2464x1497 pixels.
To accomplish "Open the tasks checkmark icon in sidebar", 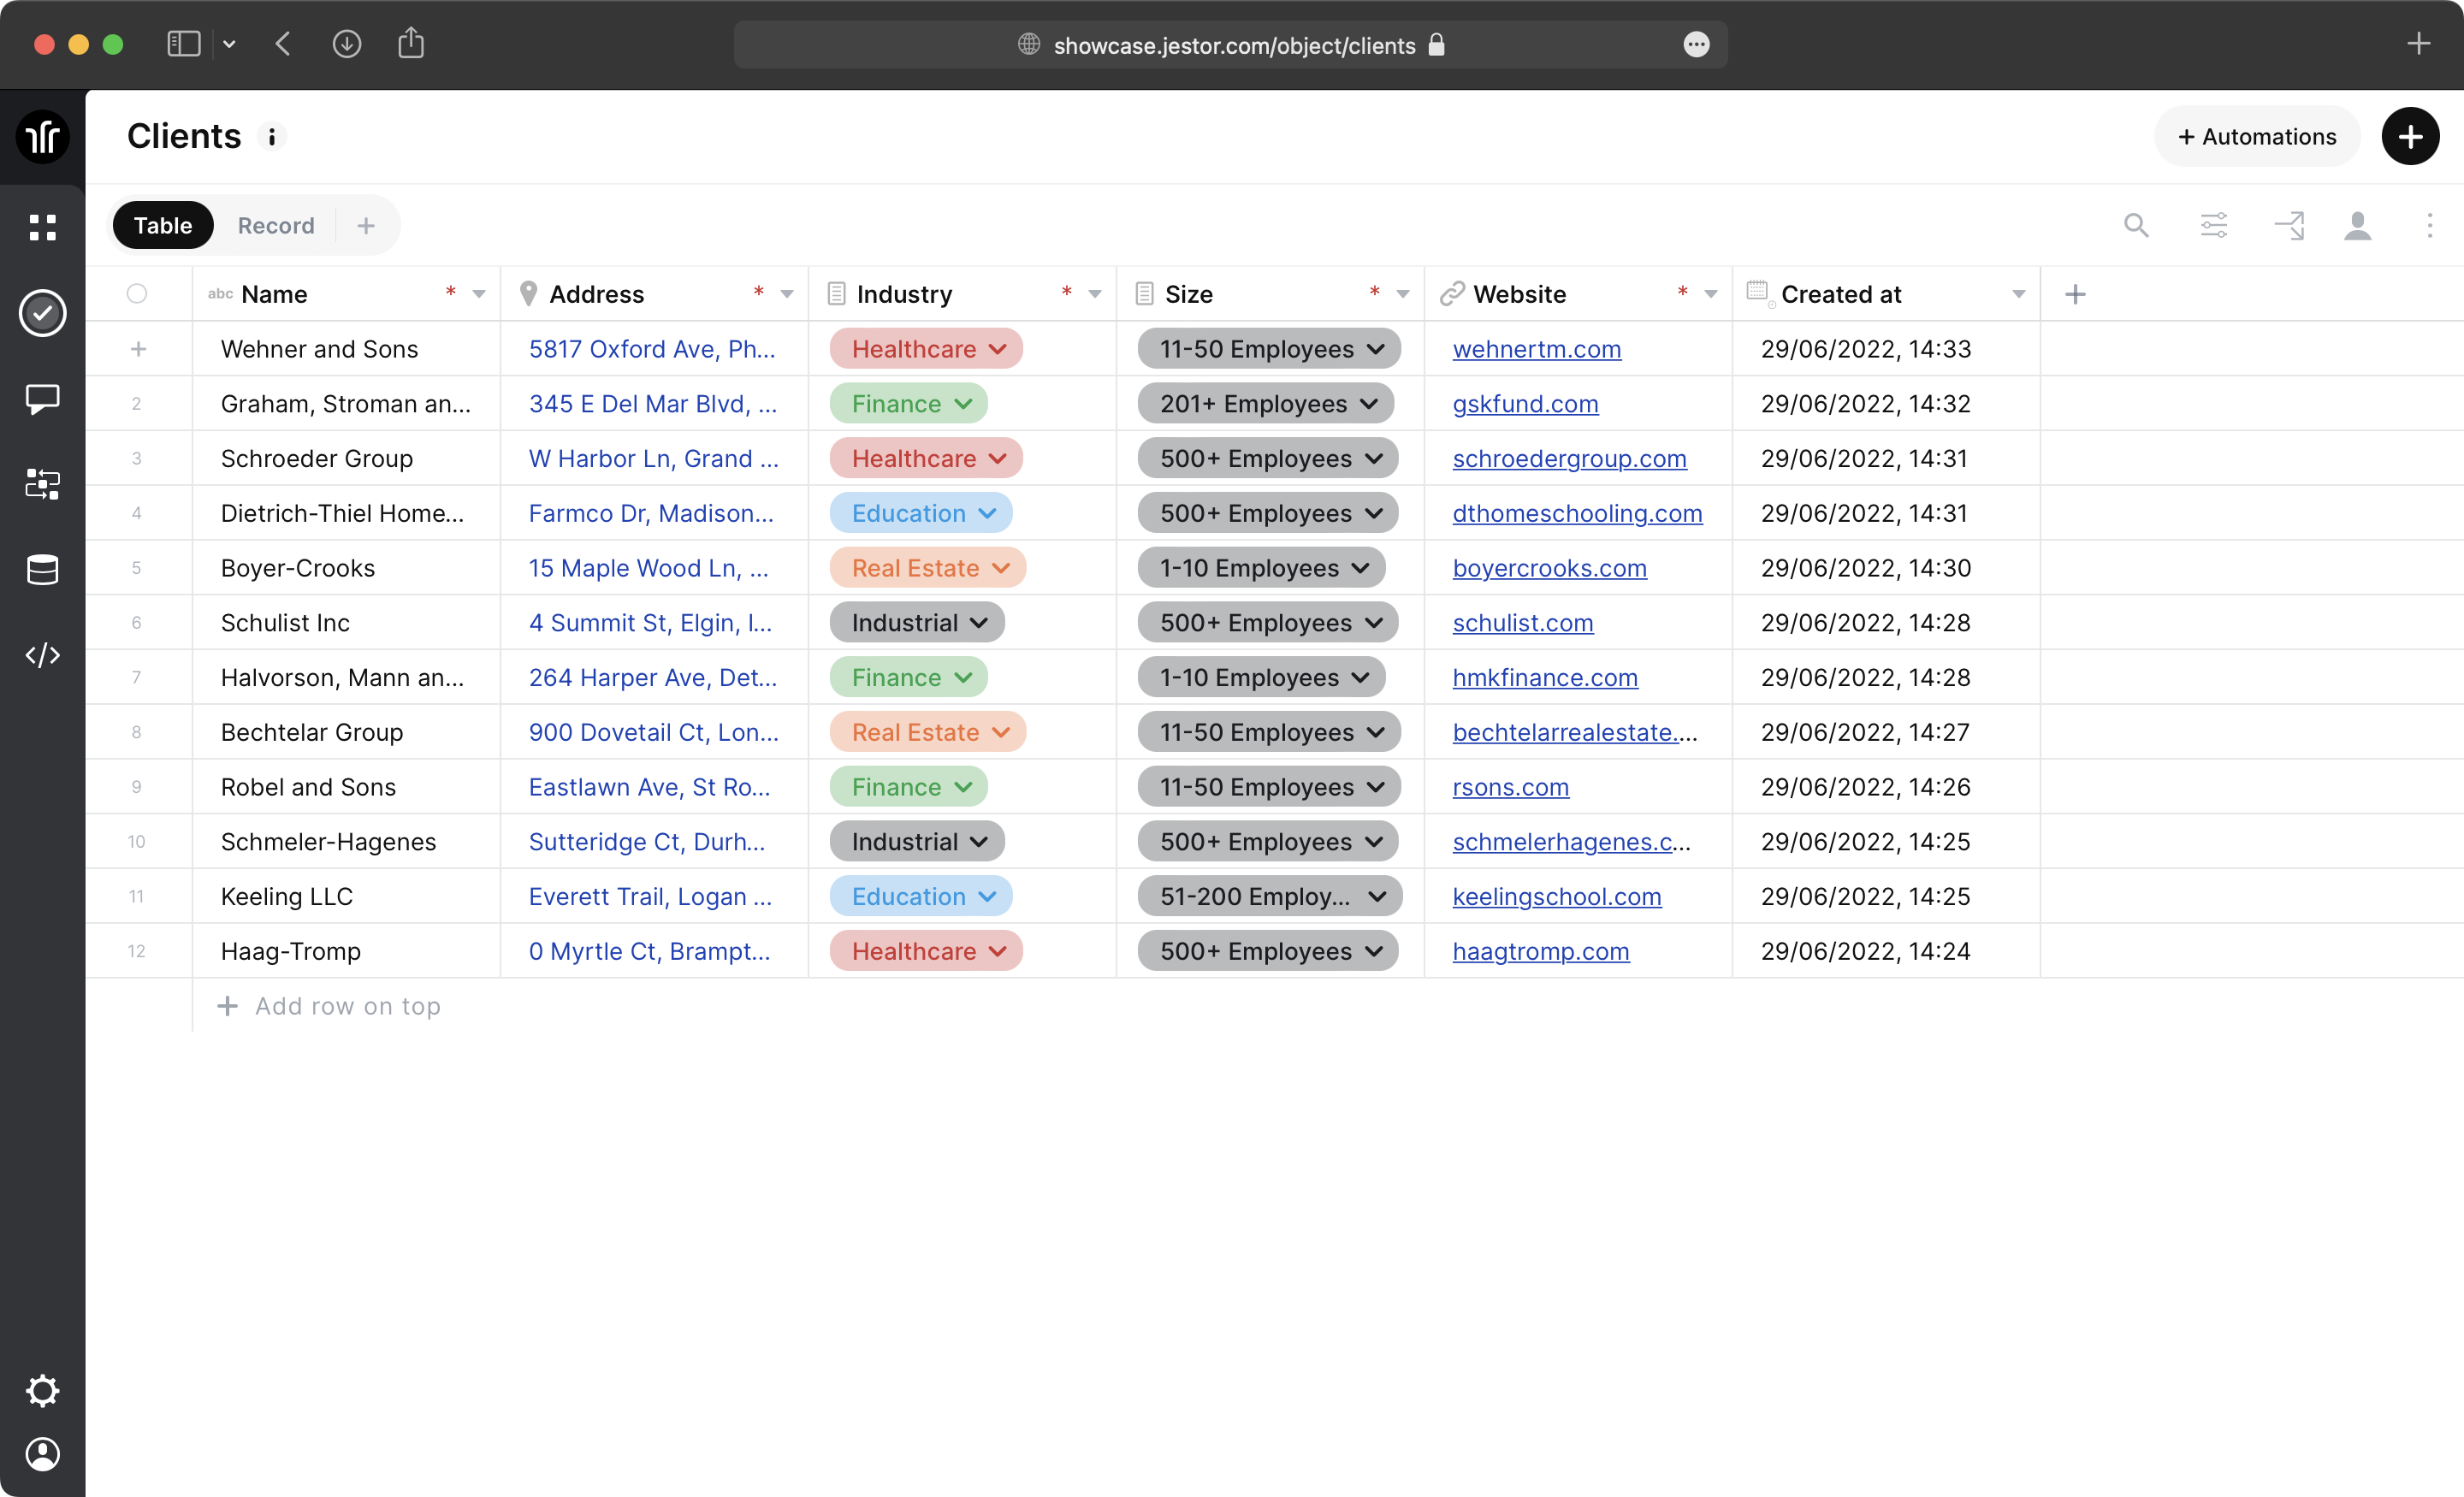I will [42, 313].
